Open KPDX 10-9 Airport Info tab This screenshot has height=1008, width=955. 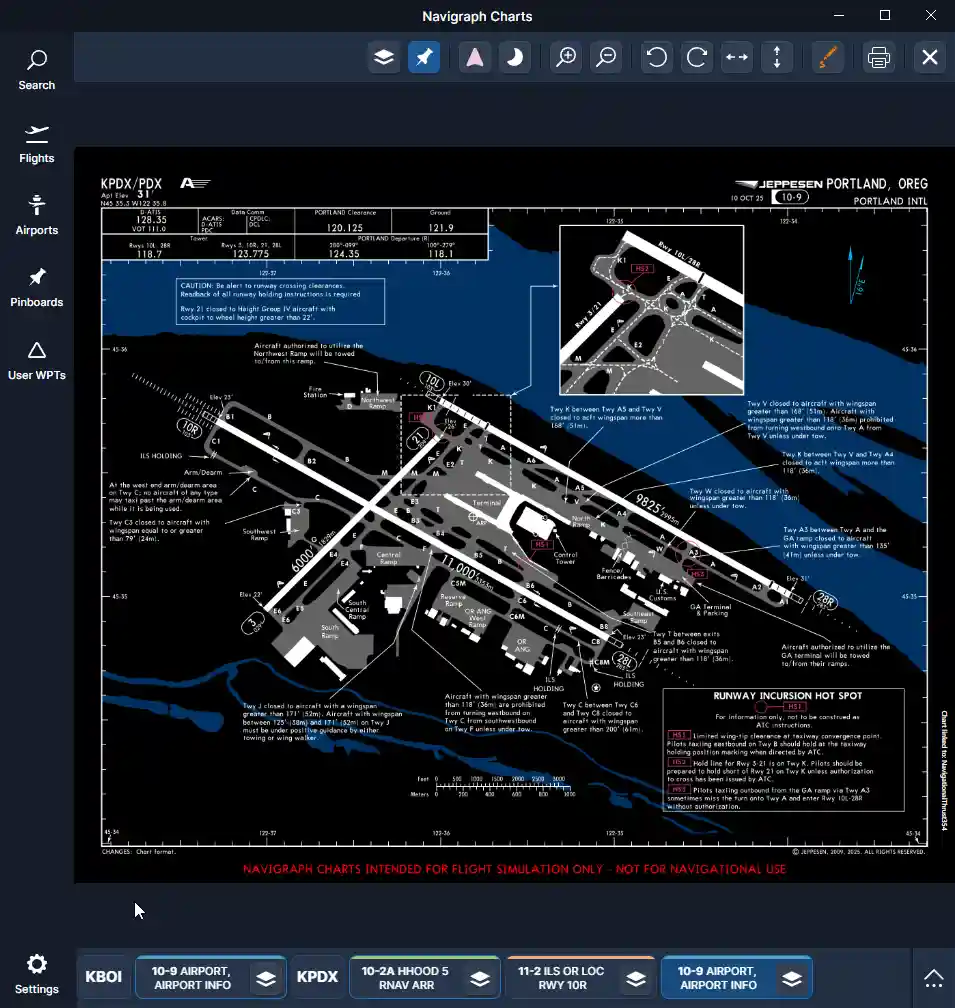718,978
